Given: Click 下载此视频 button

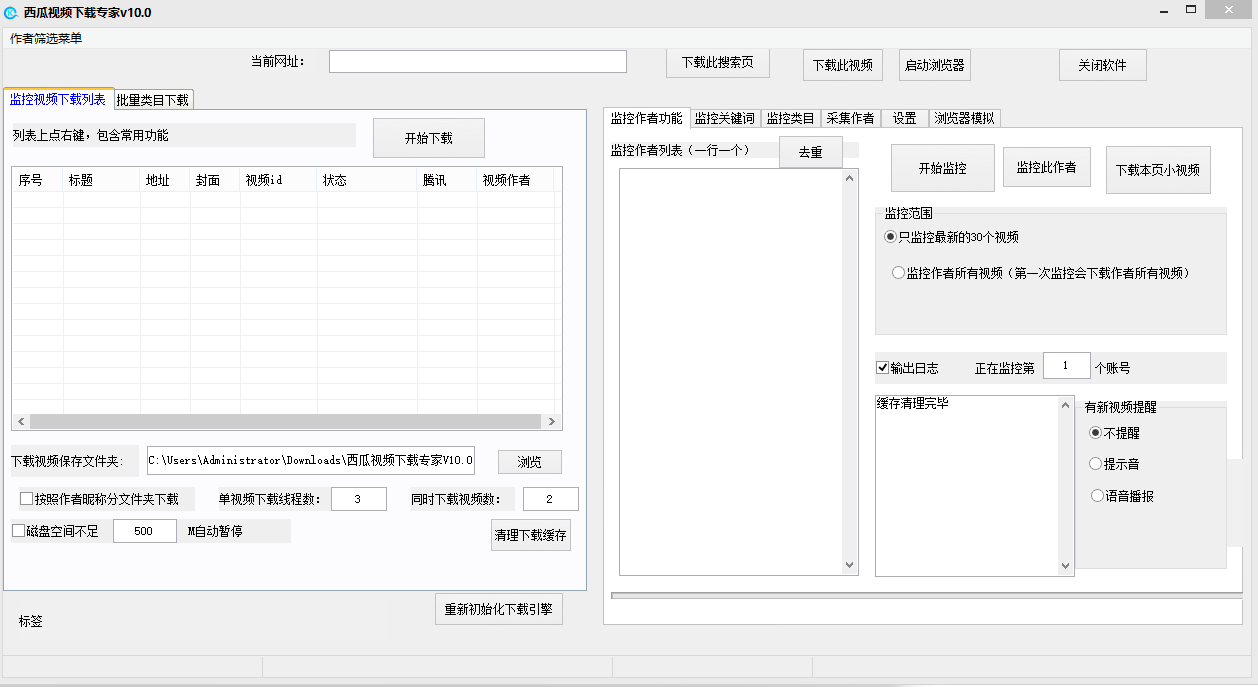Looking at the screenshot, I should pyautogui.click(x=842, y=65).
